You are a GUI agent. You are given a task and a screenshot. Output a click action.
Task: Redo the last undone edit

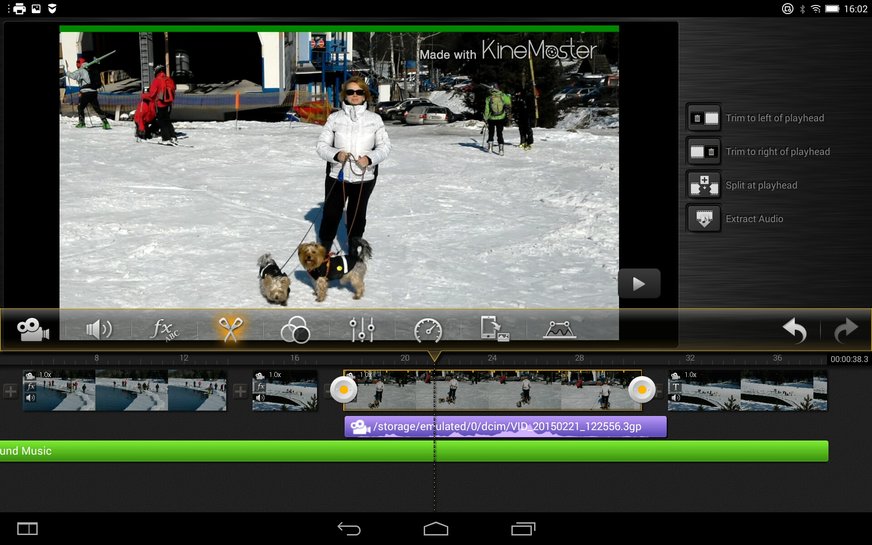coord(846,330)
